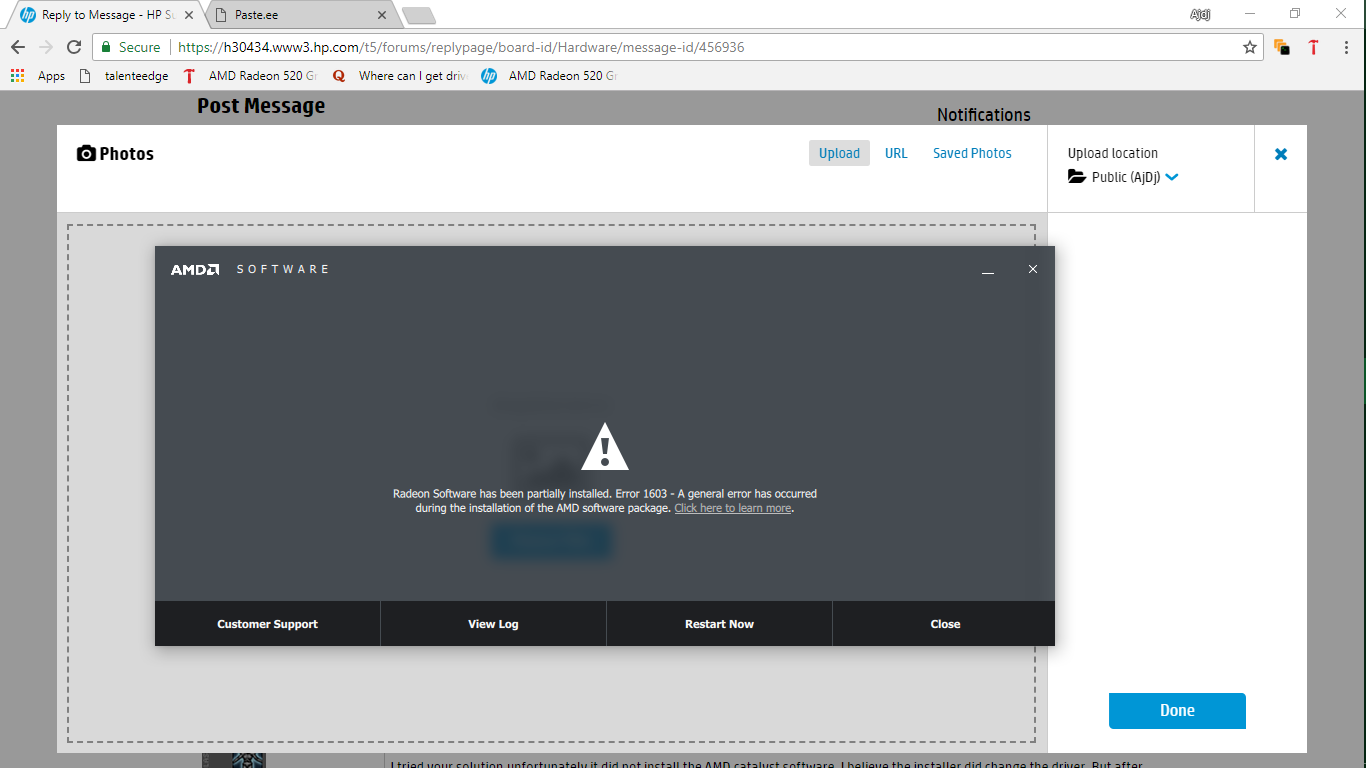Close the 'Reply to Message' browser tab
Viewport: 1366px width, 768px height.
(189, 15)
